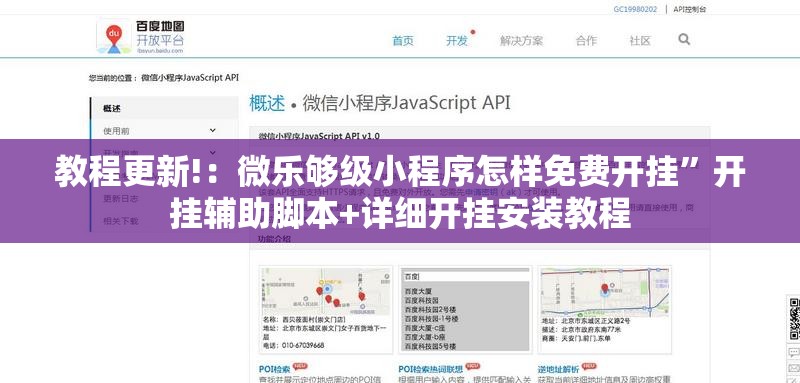This screenshot has height=383, width=800.
Task: Open the 开发 navigation menu
Action: pyautogui.click(x=457, y=41)
